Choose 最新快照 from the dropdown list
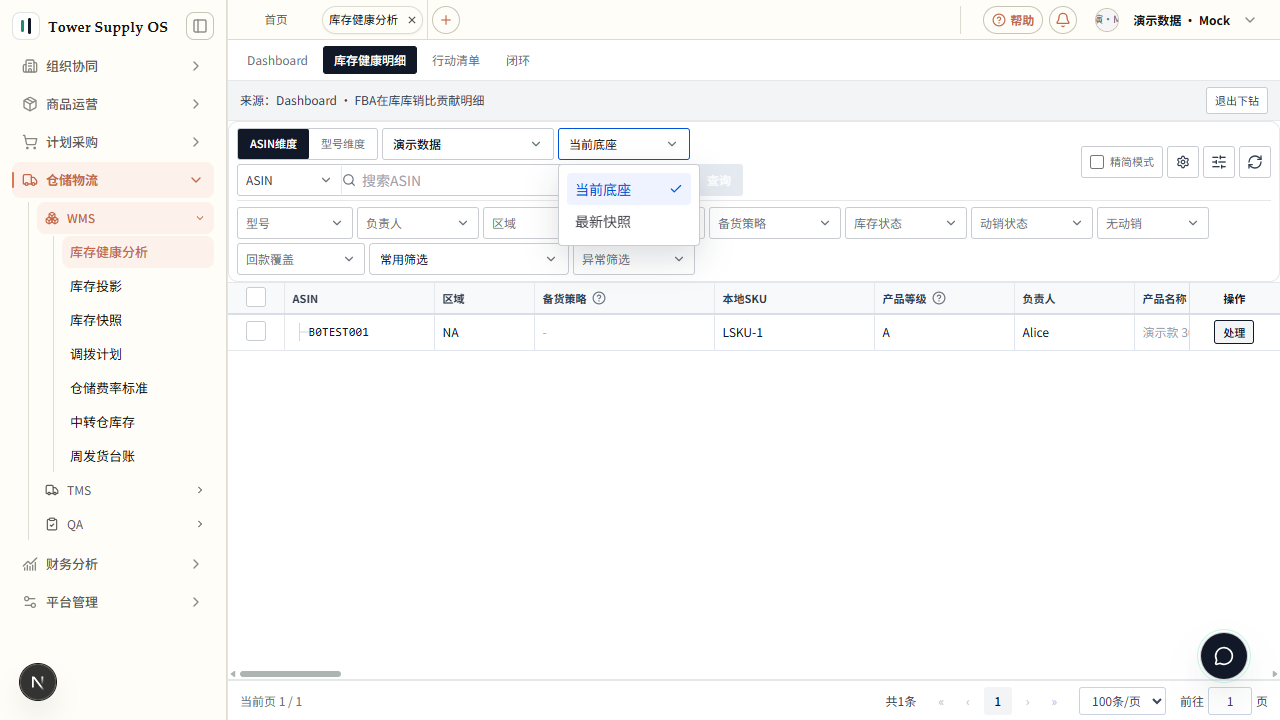Screen dimensions: 1280x720 coord(629,222)
